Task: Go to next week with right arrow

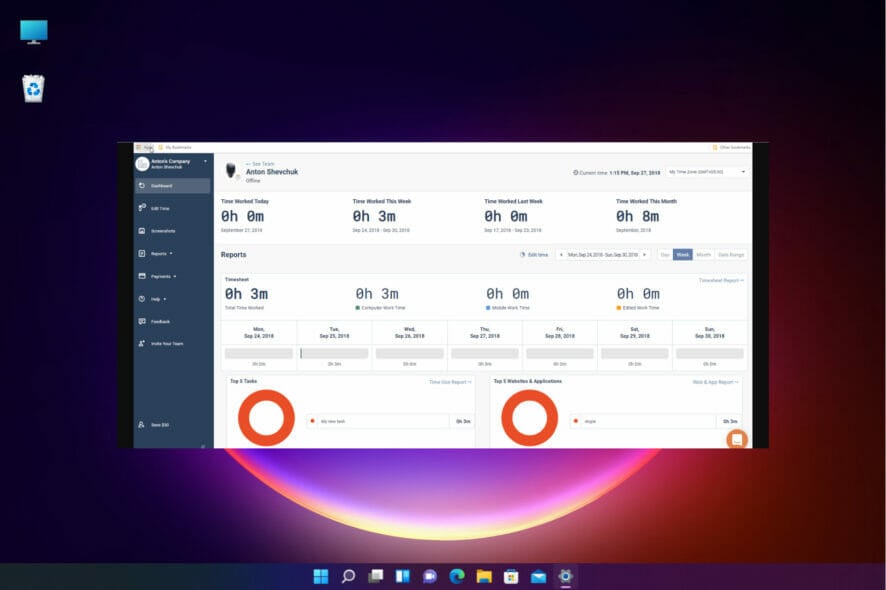Action: (644, 255)
